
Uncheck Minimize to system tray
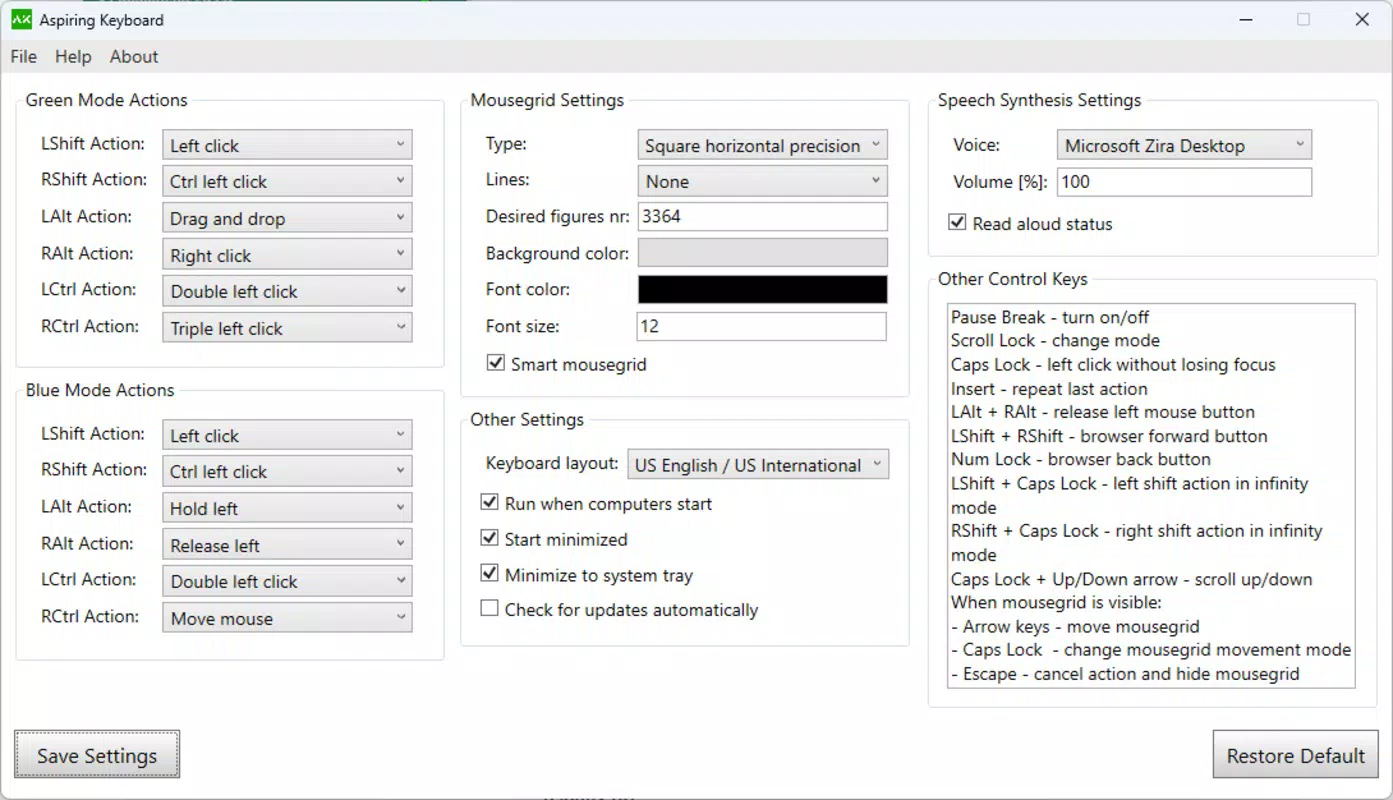click(x=489, y=574)
